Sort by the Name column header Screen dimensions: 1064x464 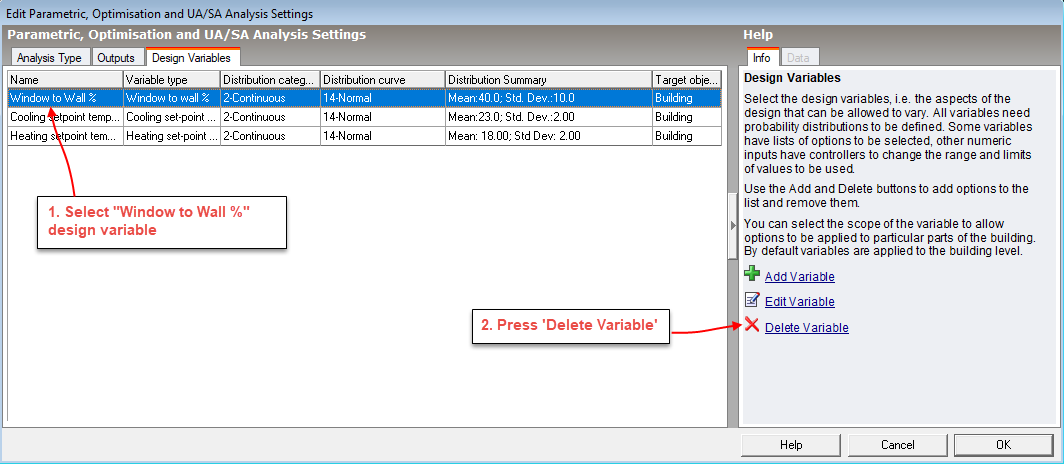pos(65,79)
